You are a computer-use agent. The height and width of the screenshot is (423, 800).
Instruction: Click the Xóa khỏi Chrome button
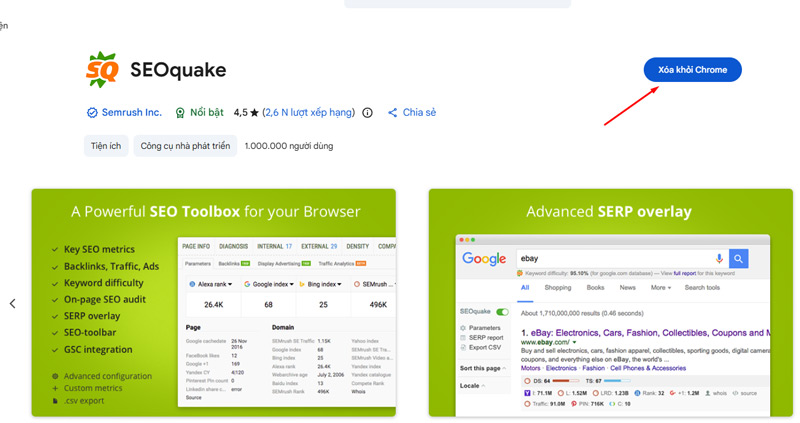(692, 70)
